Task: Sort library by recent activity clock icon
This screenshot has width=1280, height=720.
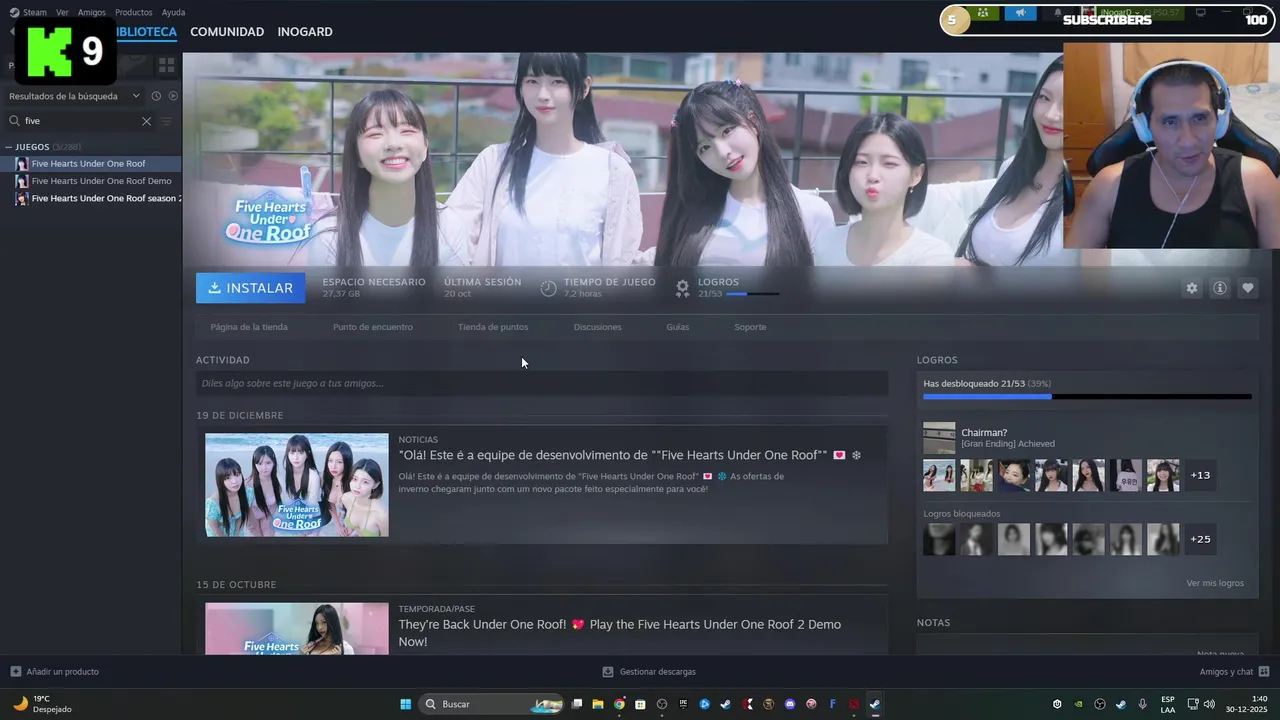Action: click(156, 96)
